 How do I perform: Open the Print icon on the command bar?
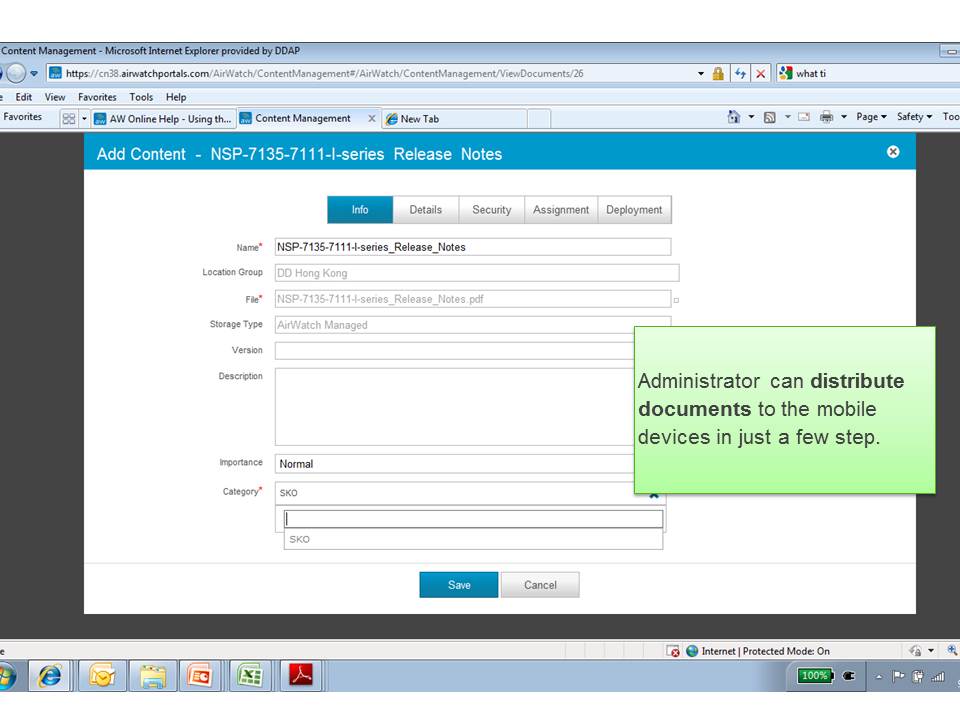827,117
